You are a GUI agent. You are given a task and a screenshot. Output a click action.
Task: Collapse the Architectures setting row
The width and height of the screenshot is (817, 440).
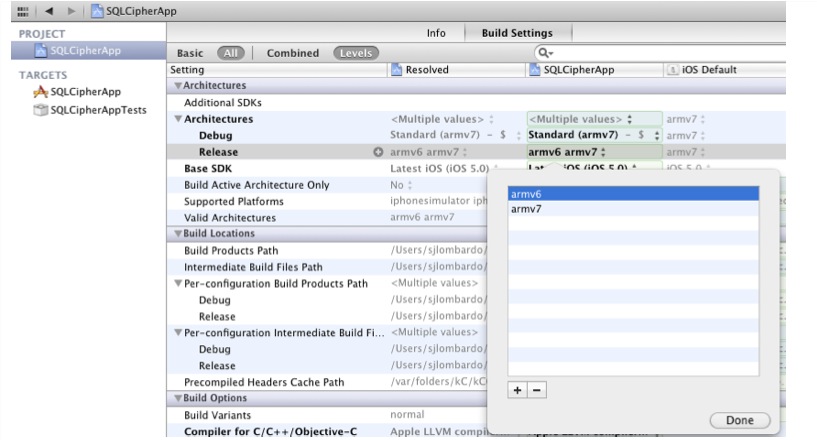point(178,119)
